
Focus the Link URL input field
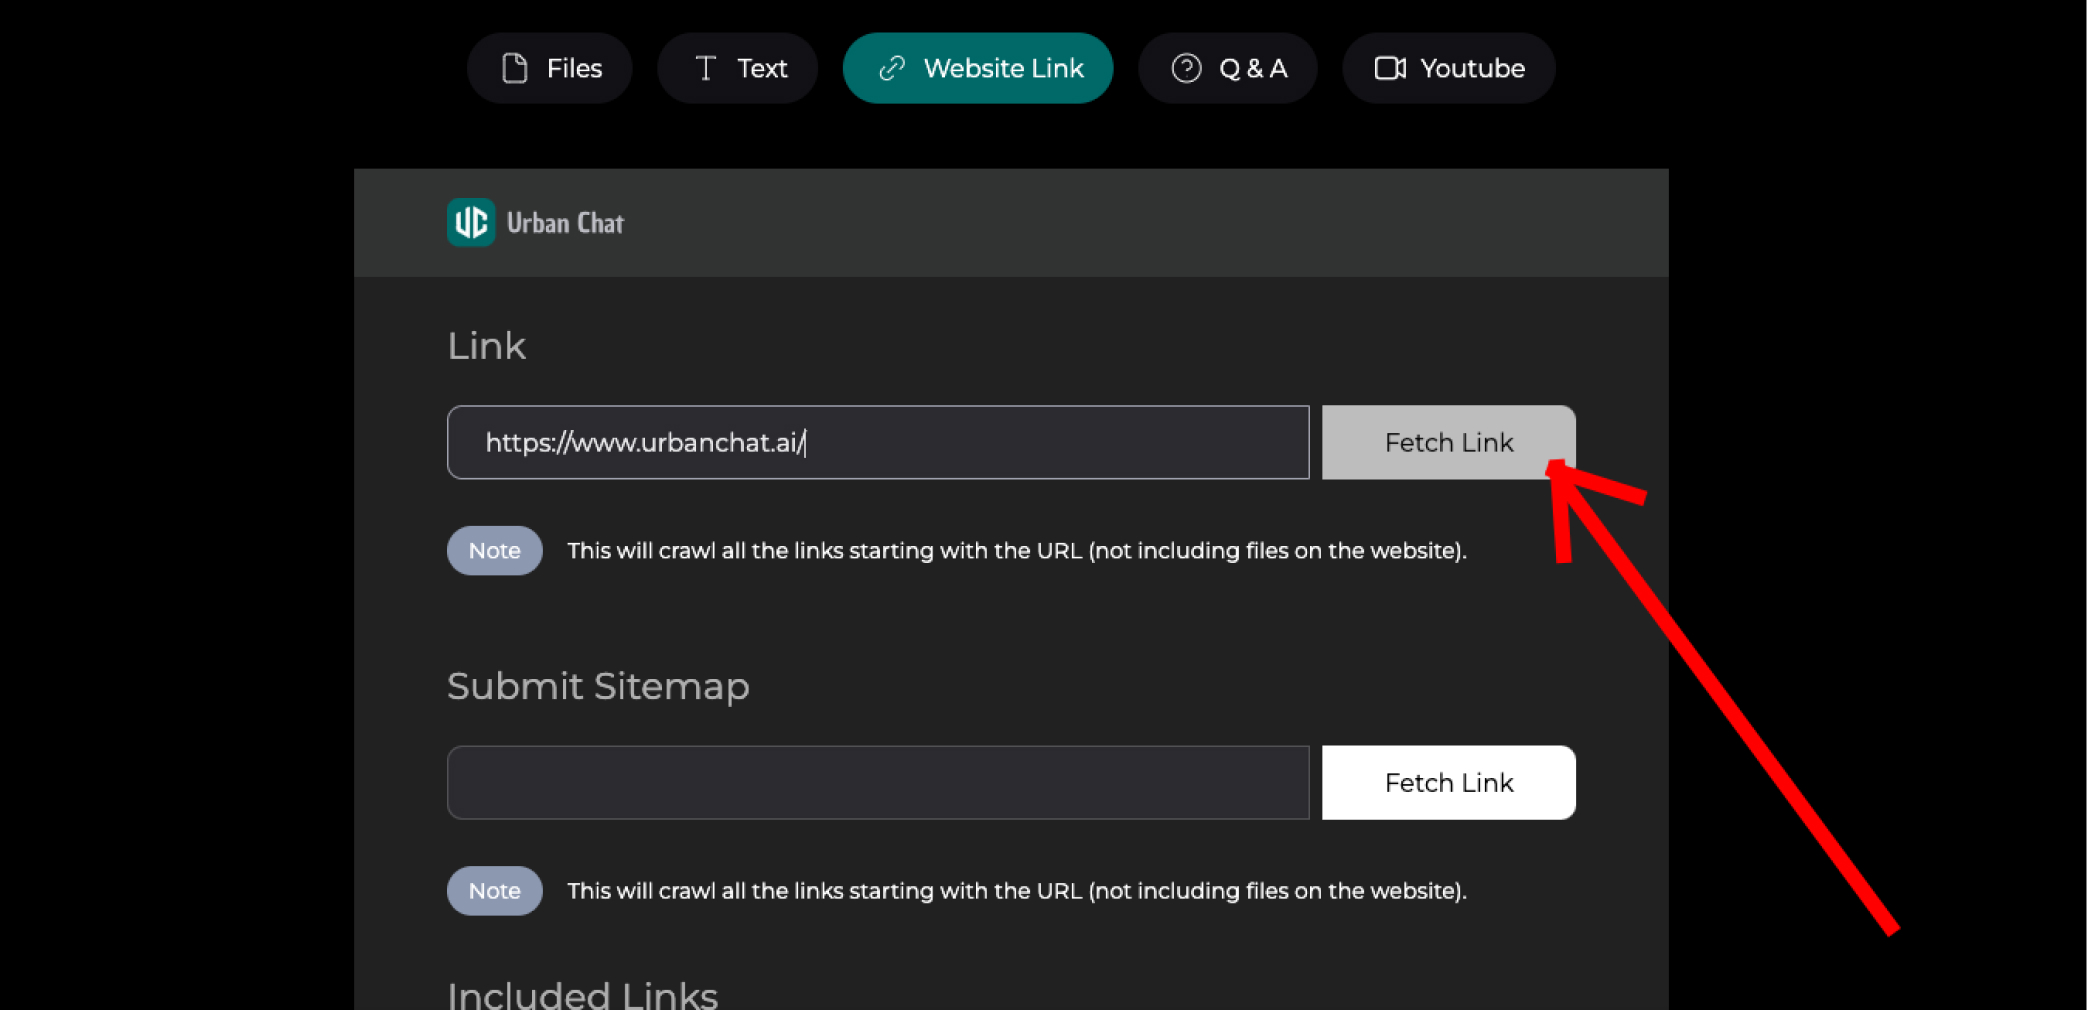pos(878,442)
